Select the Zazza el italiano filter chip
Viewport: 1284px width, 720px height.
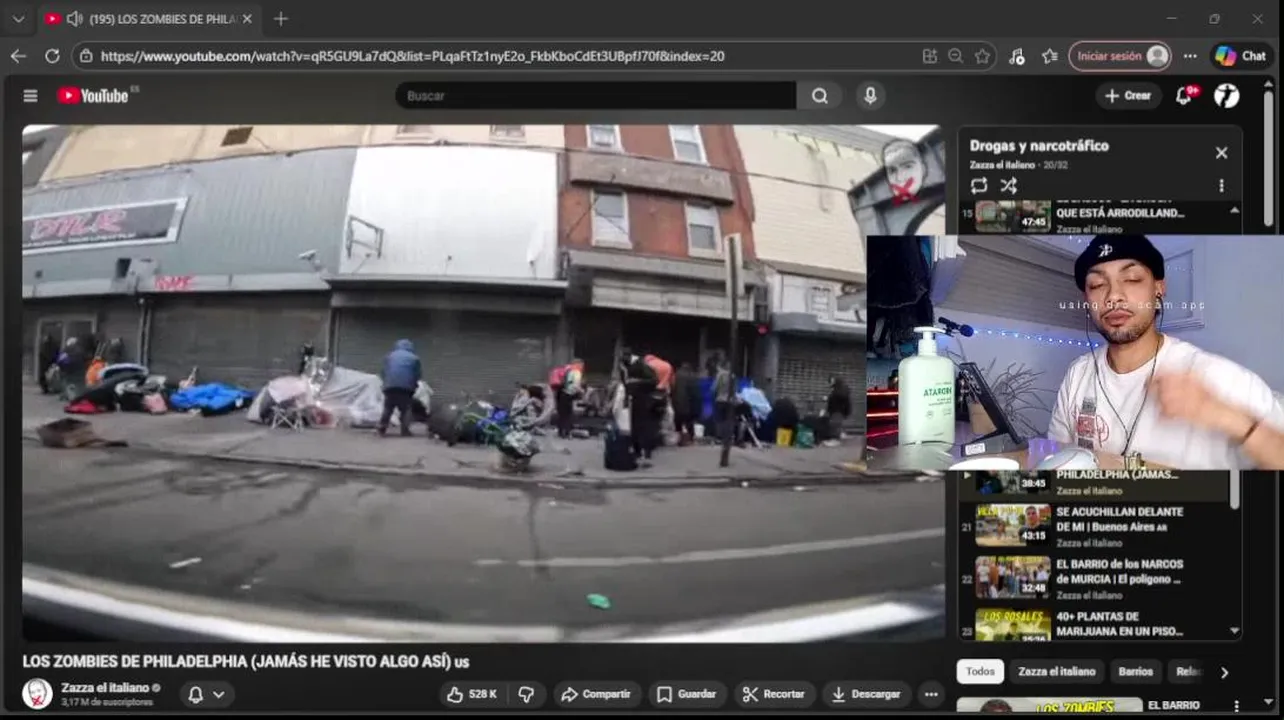point(1057,672)
